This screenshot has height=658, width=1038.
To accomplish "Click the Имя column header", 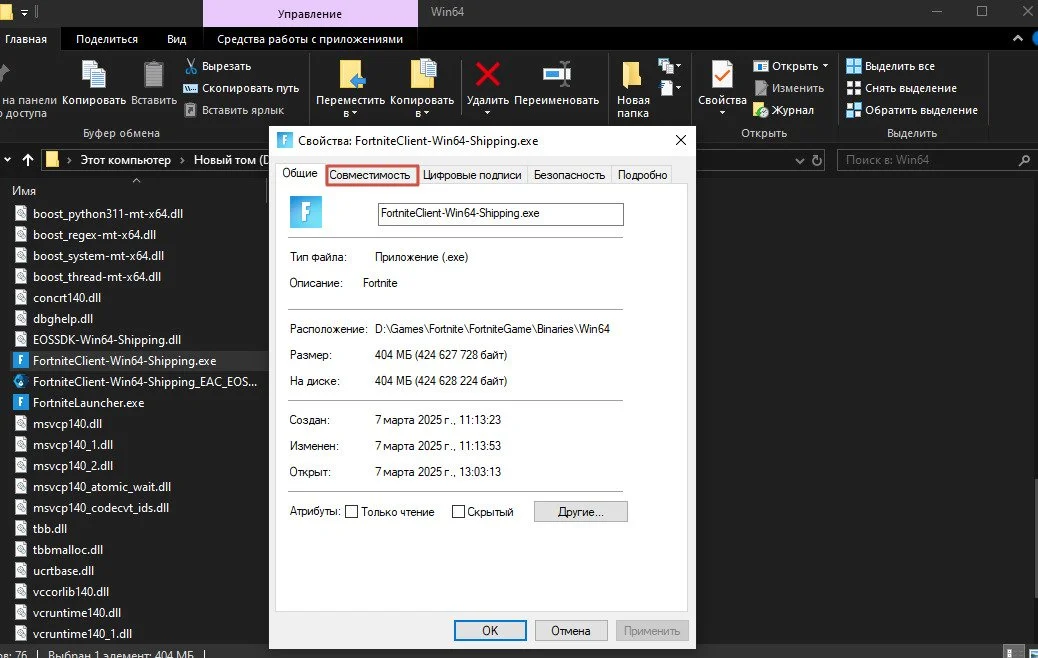I will click(24, 191).
